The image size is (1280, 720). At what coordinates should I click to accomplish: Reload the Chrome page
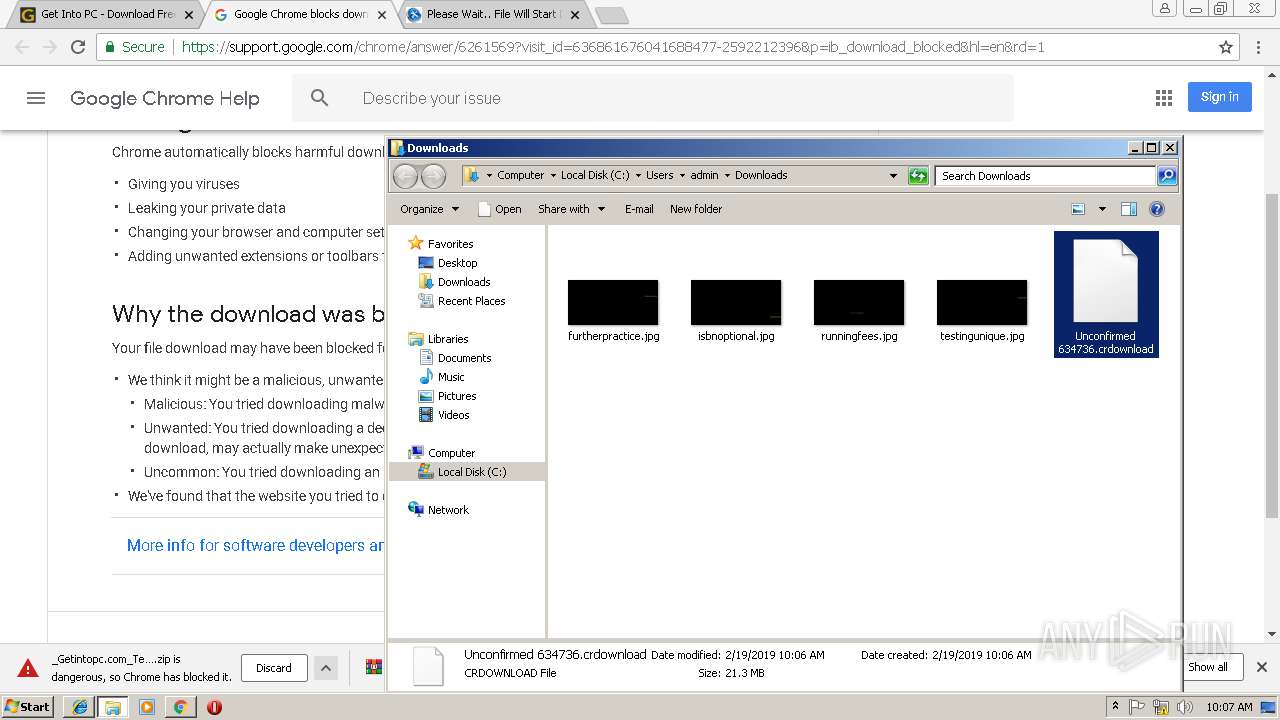(x=78, y=47)
